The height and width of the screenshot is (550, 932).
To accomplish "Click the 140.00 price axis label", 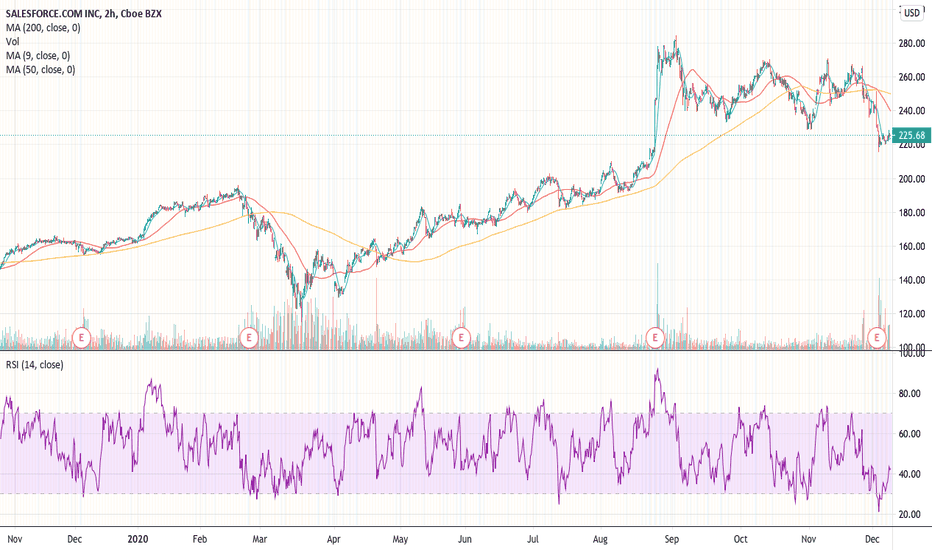I will (x=912, y=280).
